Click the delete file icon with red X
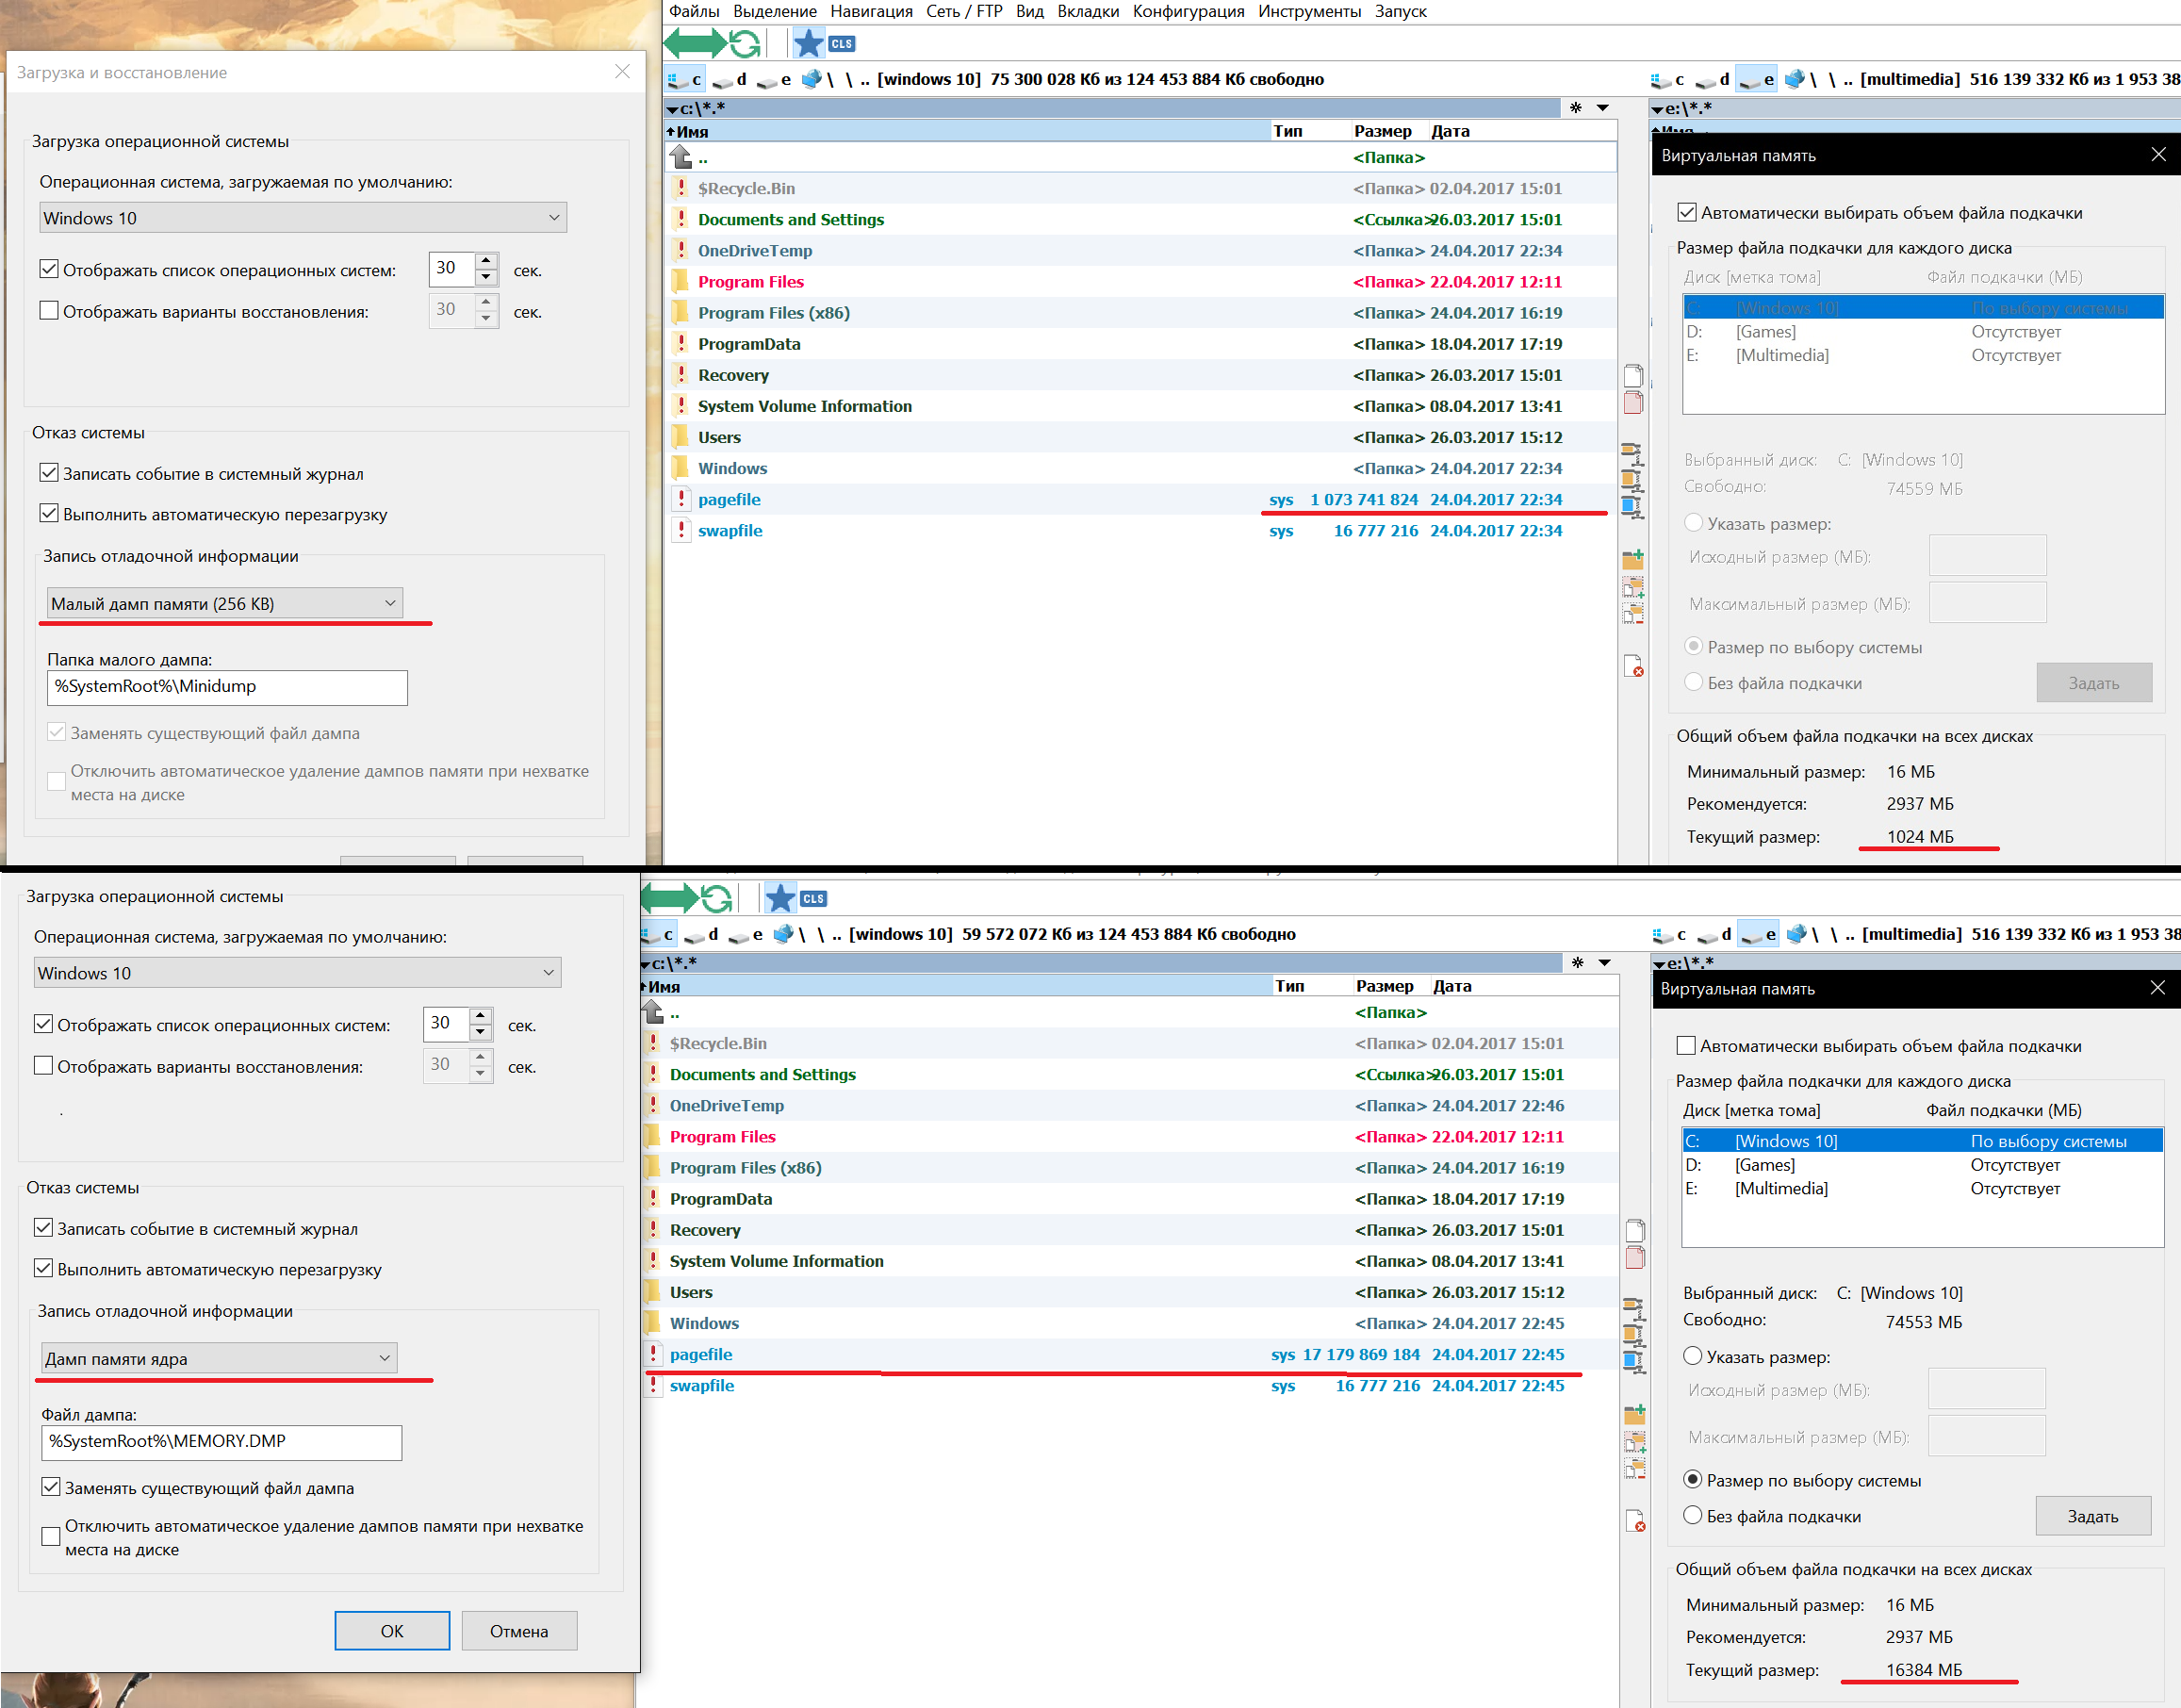This screenshot has height=1708, width=2181. [1632, 666]
